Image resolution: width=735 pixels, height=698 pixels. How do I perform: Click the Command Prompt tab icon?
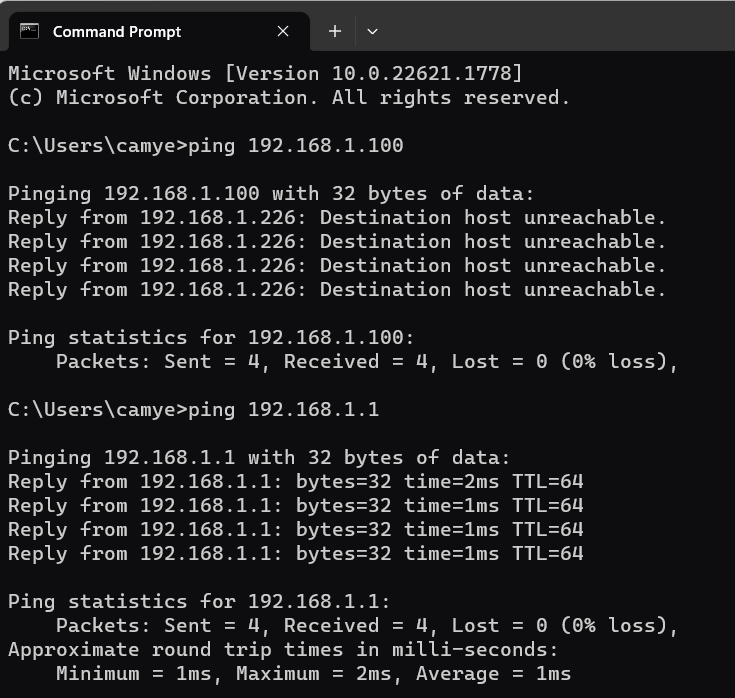29,31
